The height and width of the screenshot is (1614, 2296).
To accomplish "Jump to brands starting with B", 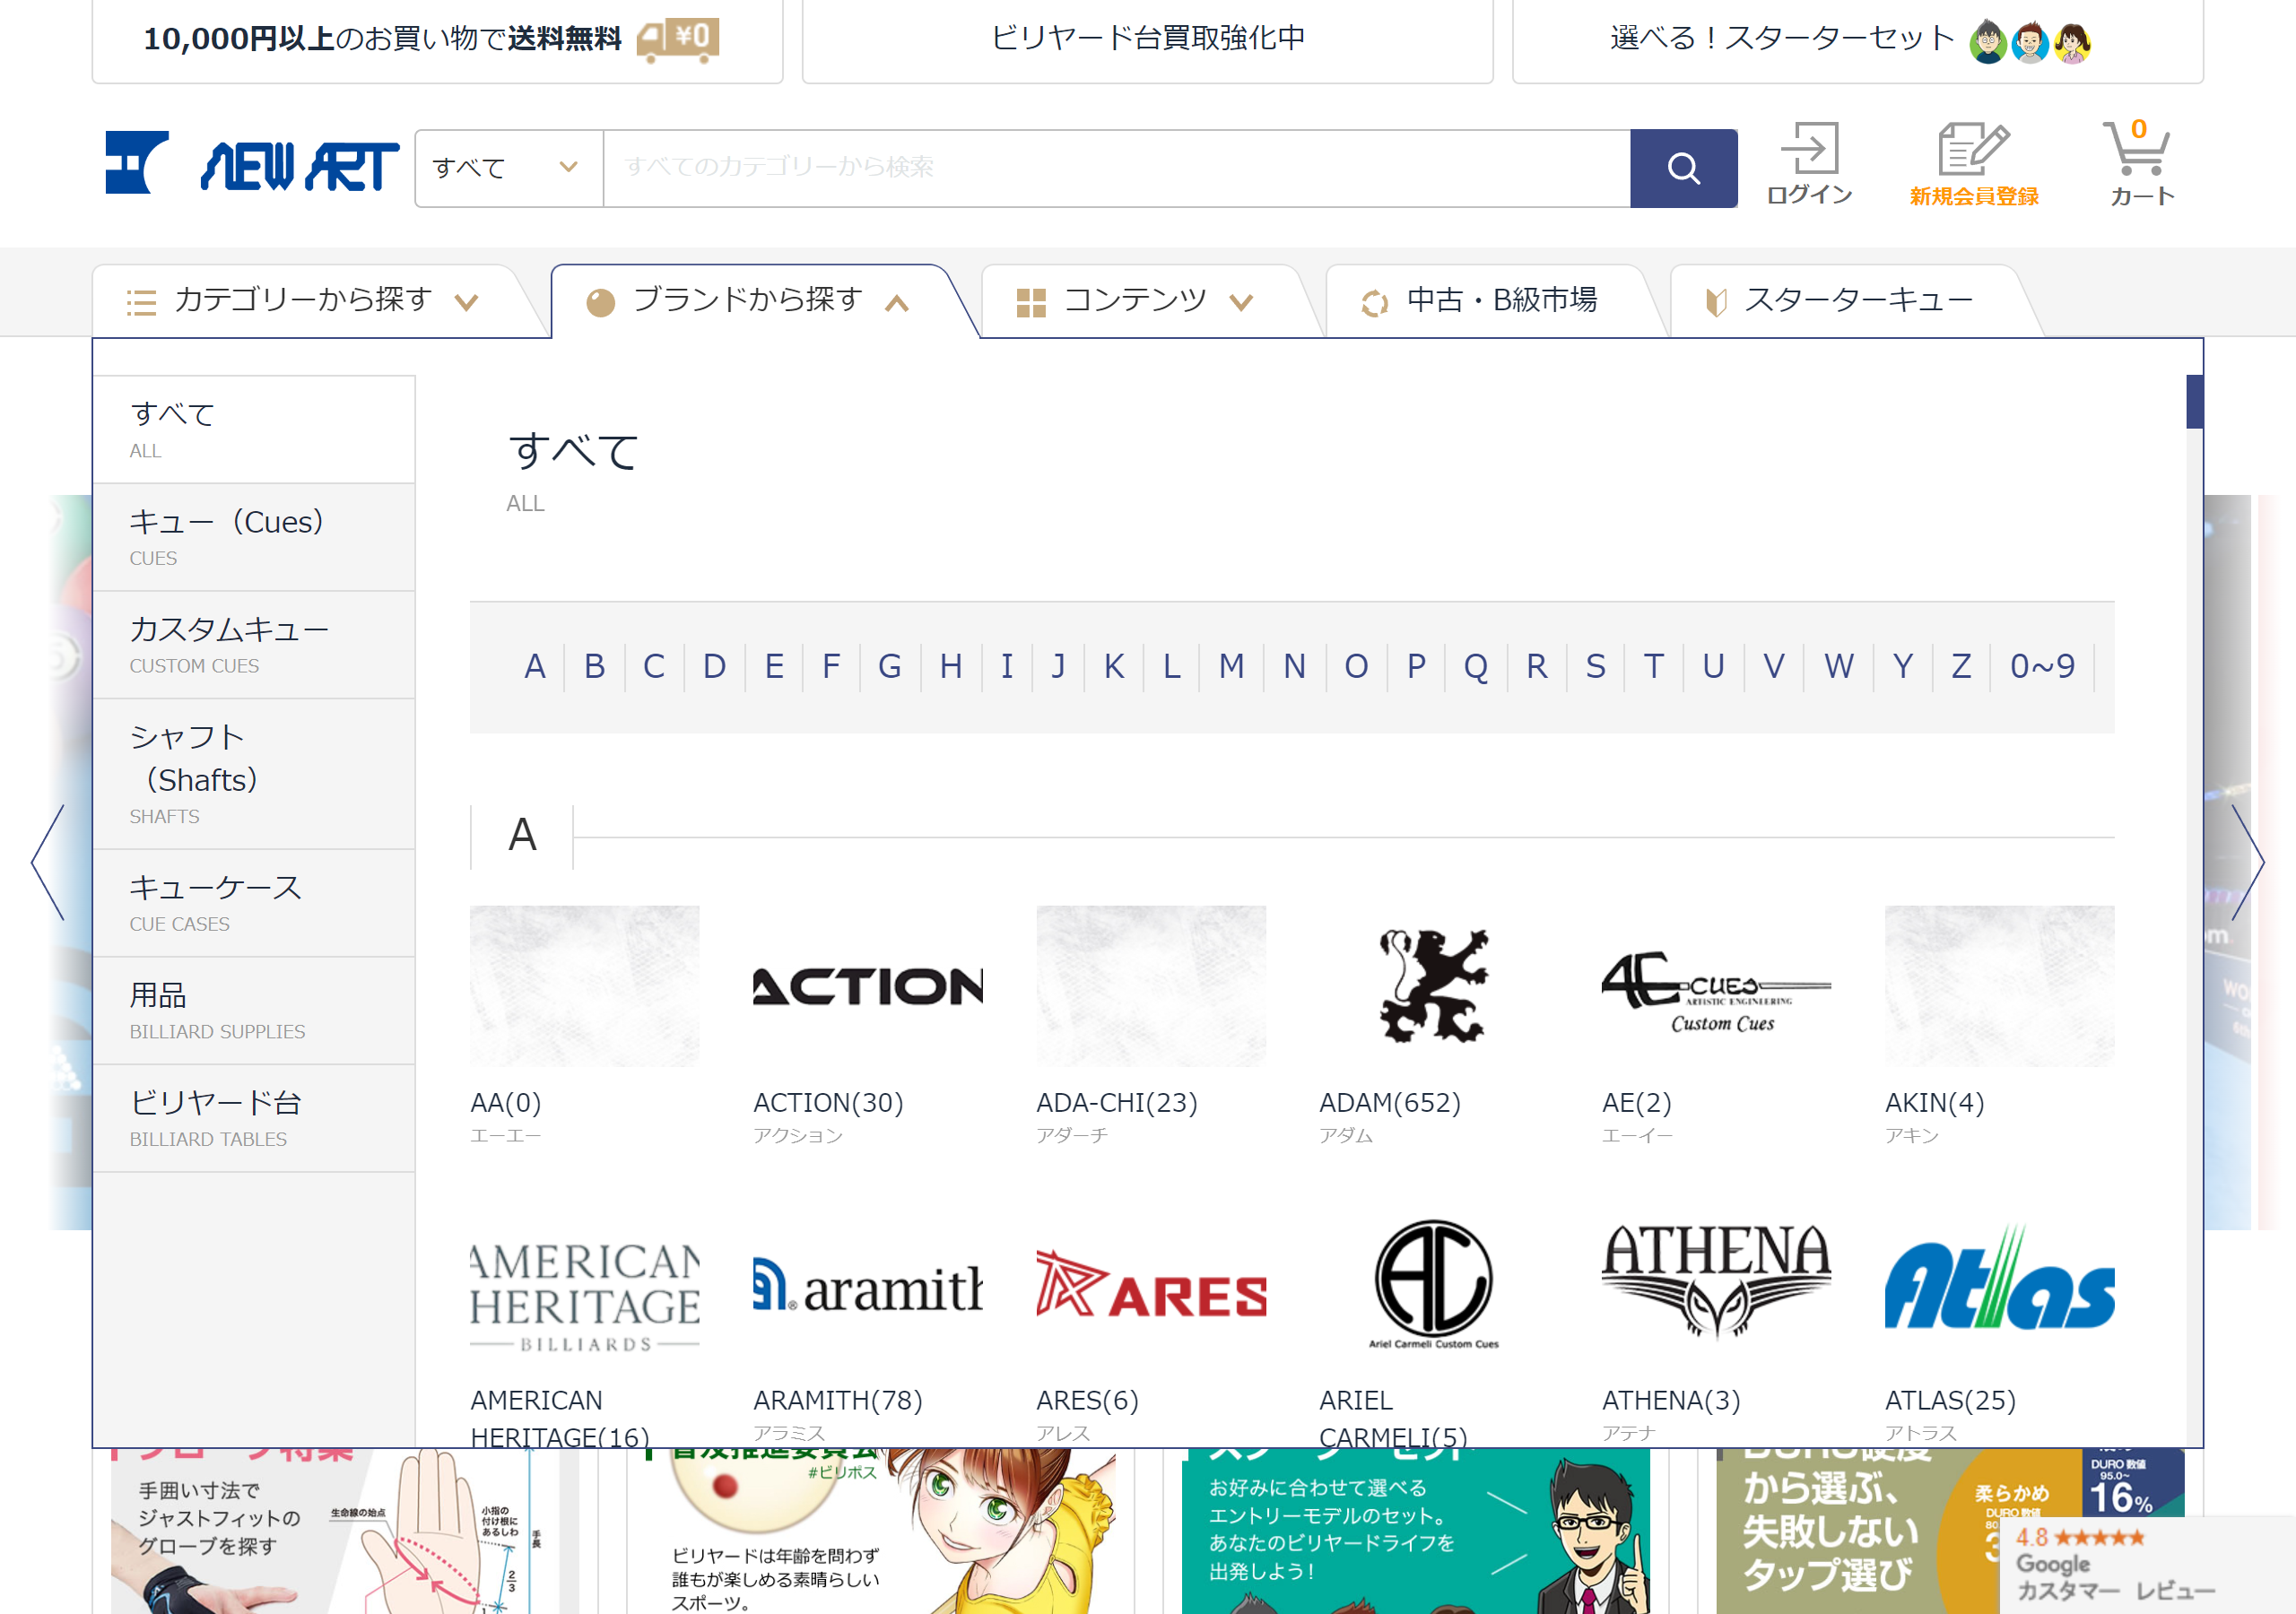I will pos(594,666).
